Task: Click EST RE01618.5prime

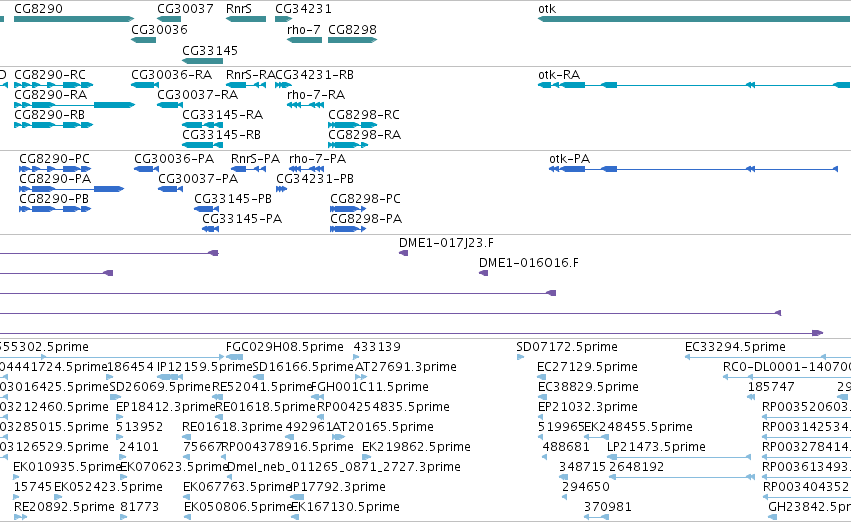Action: pos(265,407)
